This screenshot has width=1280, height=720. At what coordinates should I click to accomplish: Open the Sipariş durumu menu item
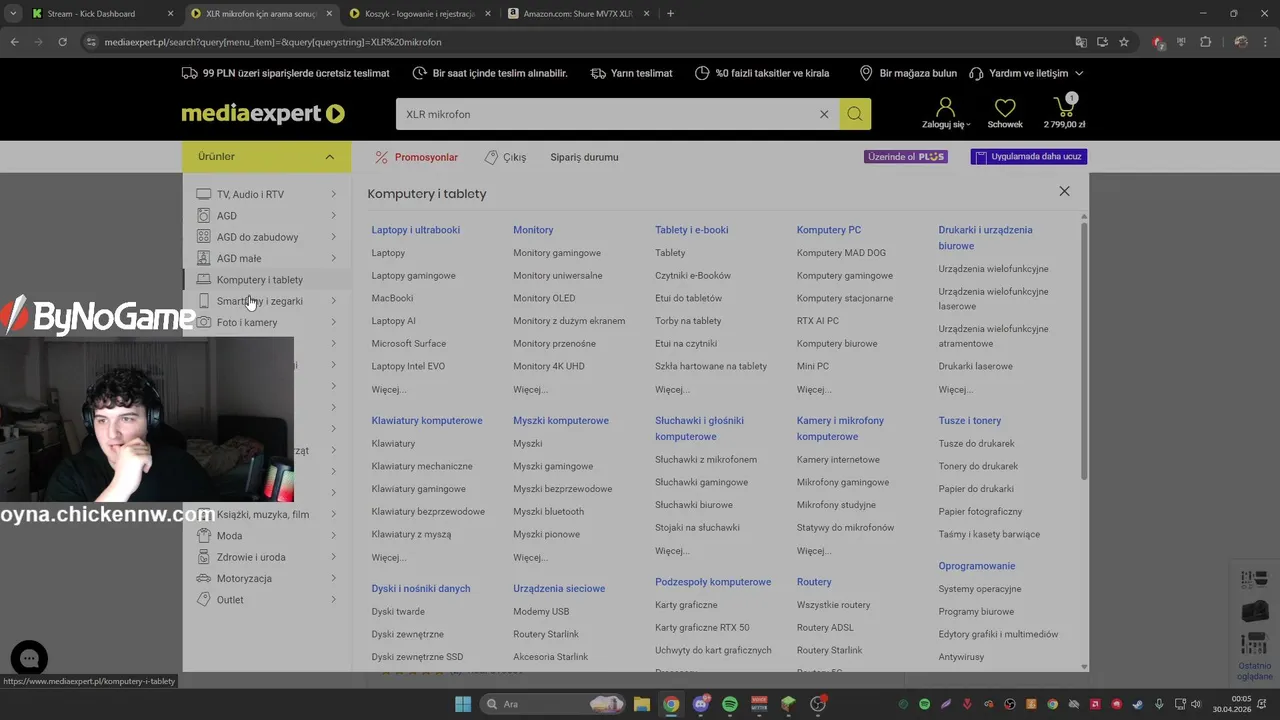click(x=584, y=157)
